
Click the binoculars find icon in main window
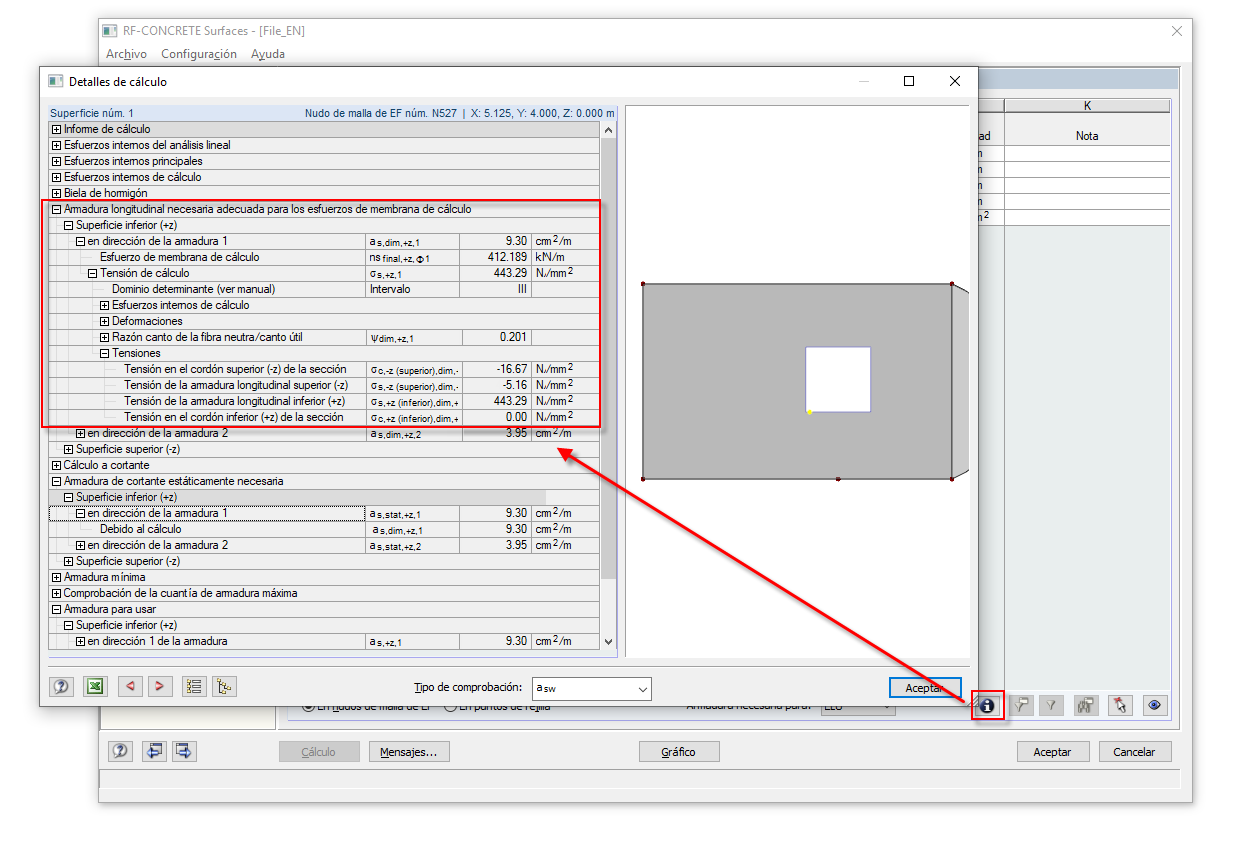1087,705
